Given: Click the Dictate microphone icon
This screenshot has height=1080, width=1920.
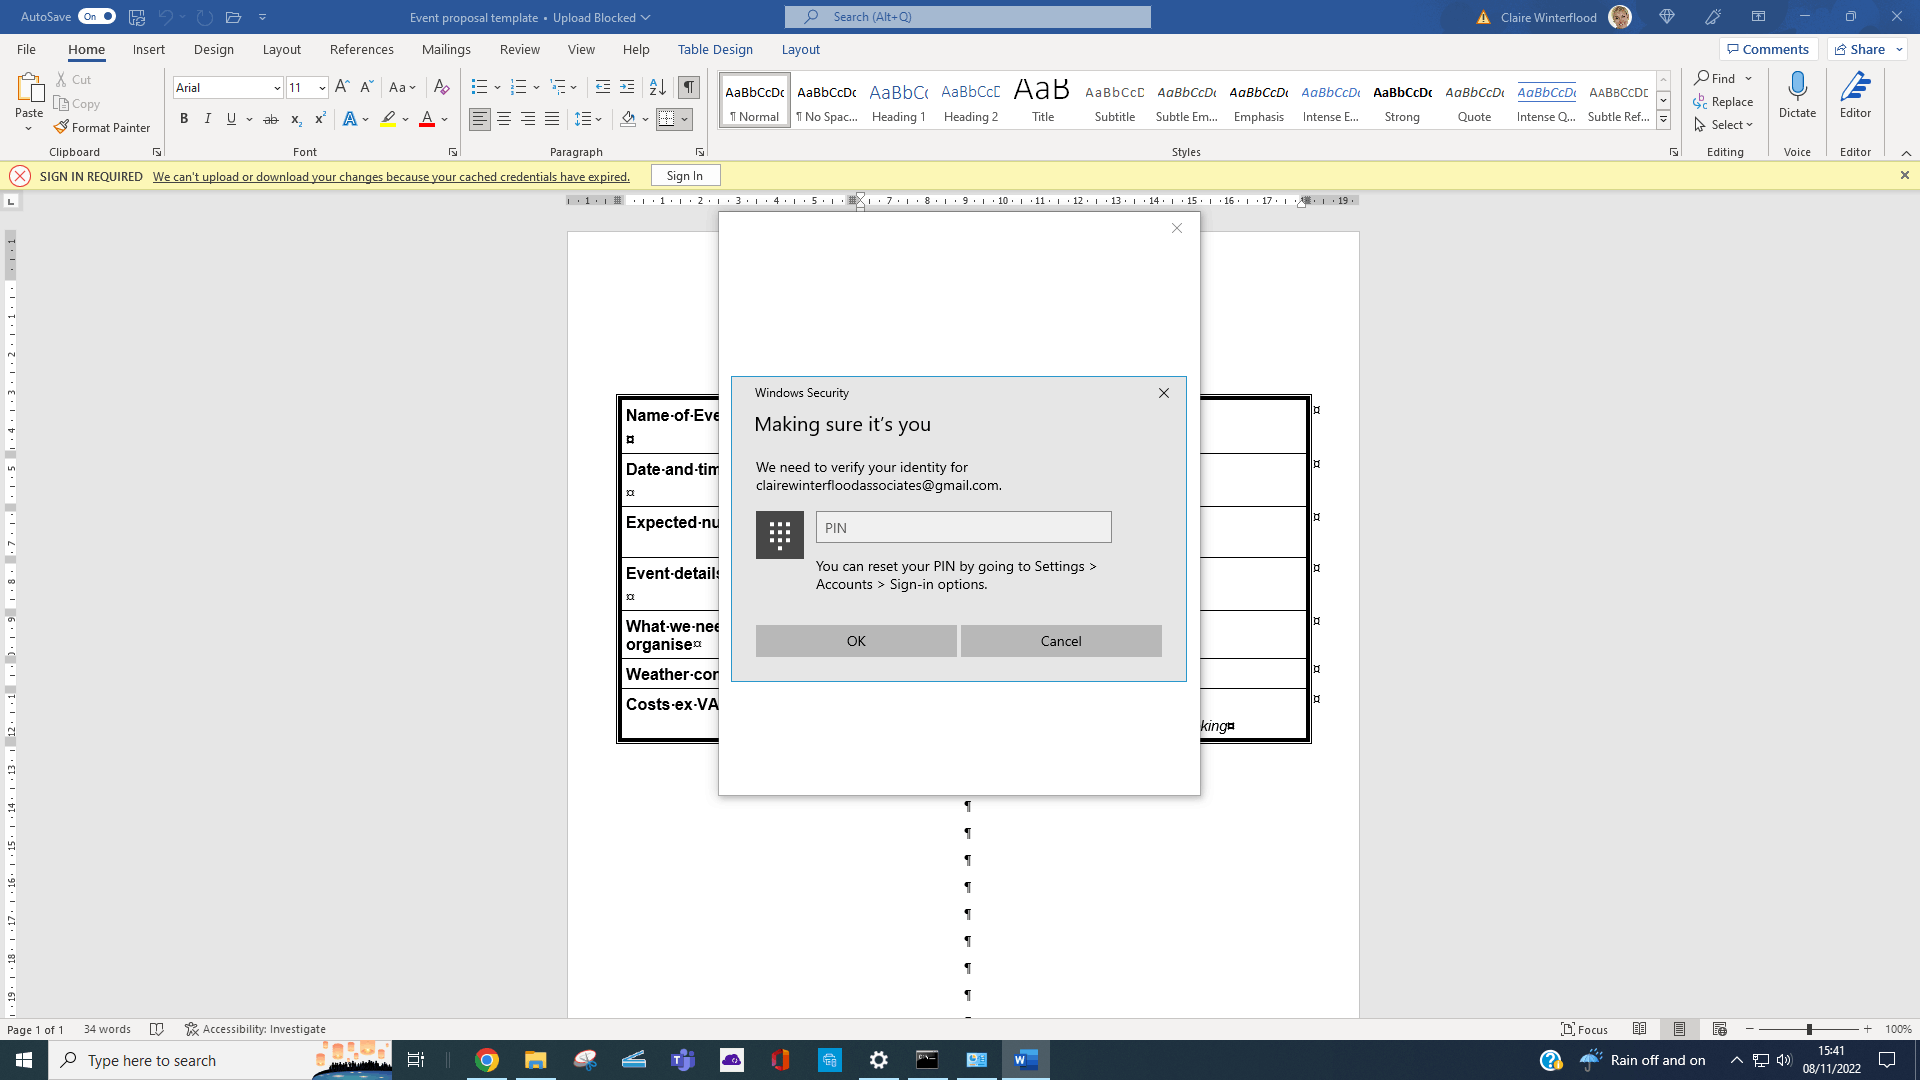Looking at the screenshot, I should point(1797,87).
